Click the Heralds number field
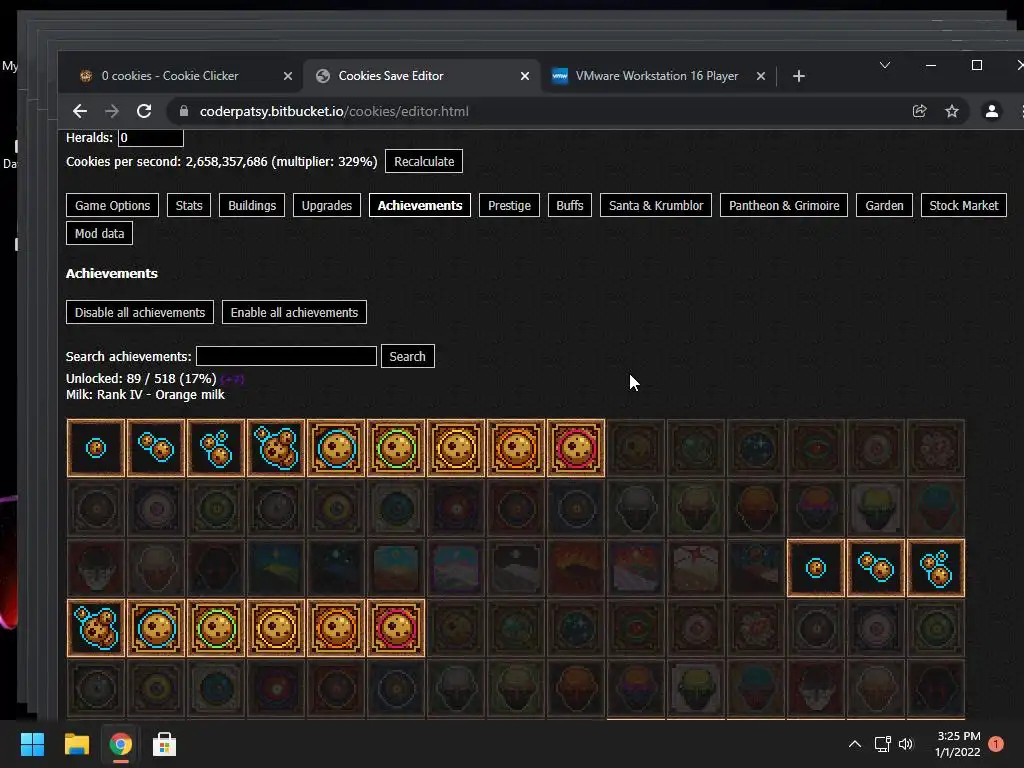1024x768 pixels. click(151, 138)
